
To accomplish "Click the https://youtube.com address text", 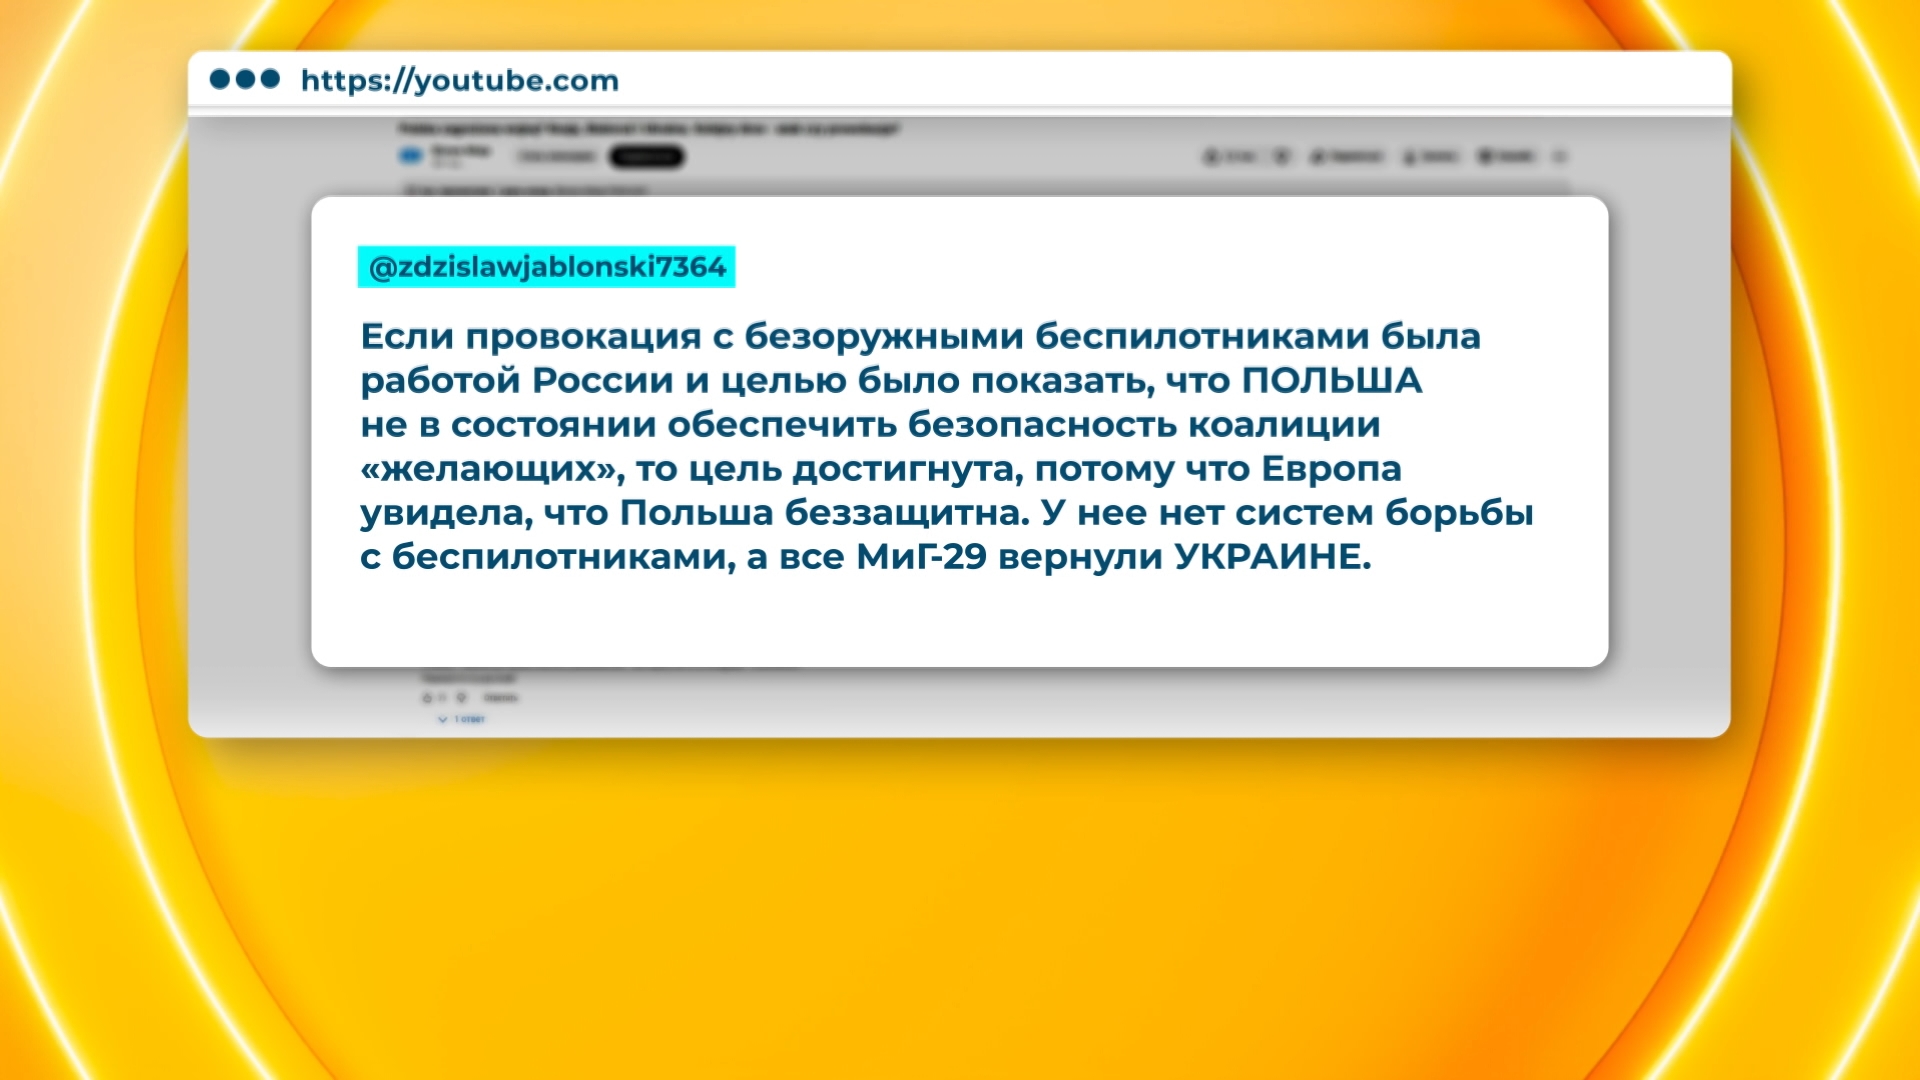I will (x=460, y=81).
